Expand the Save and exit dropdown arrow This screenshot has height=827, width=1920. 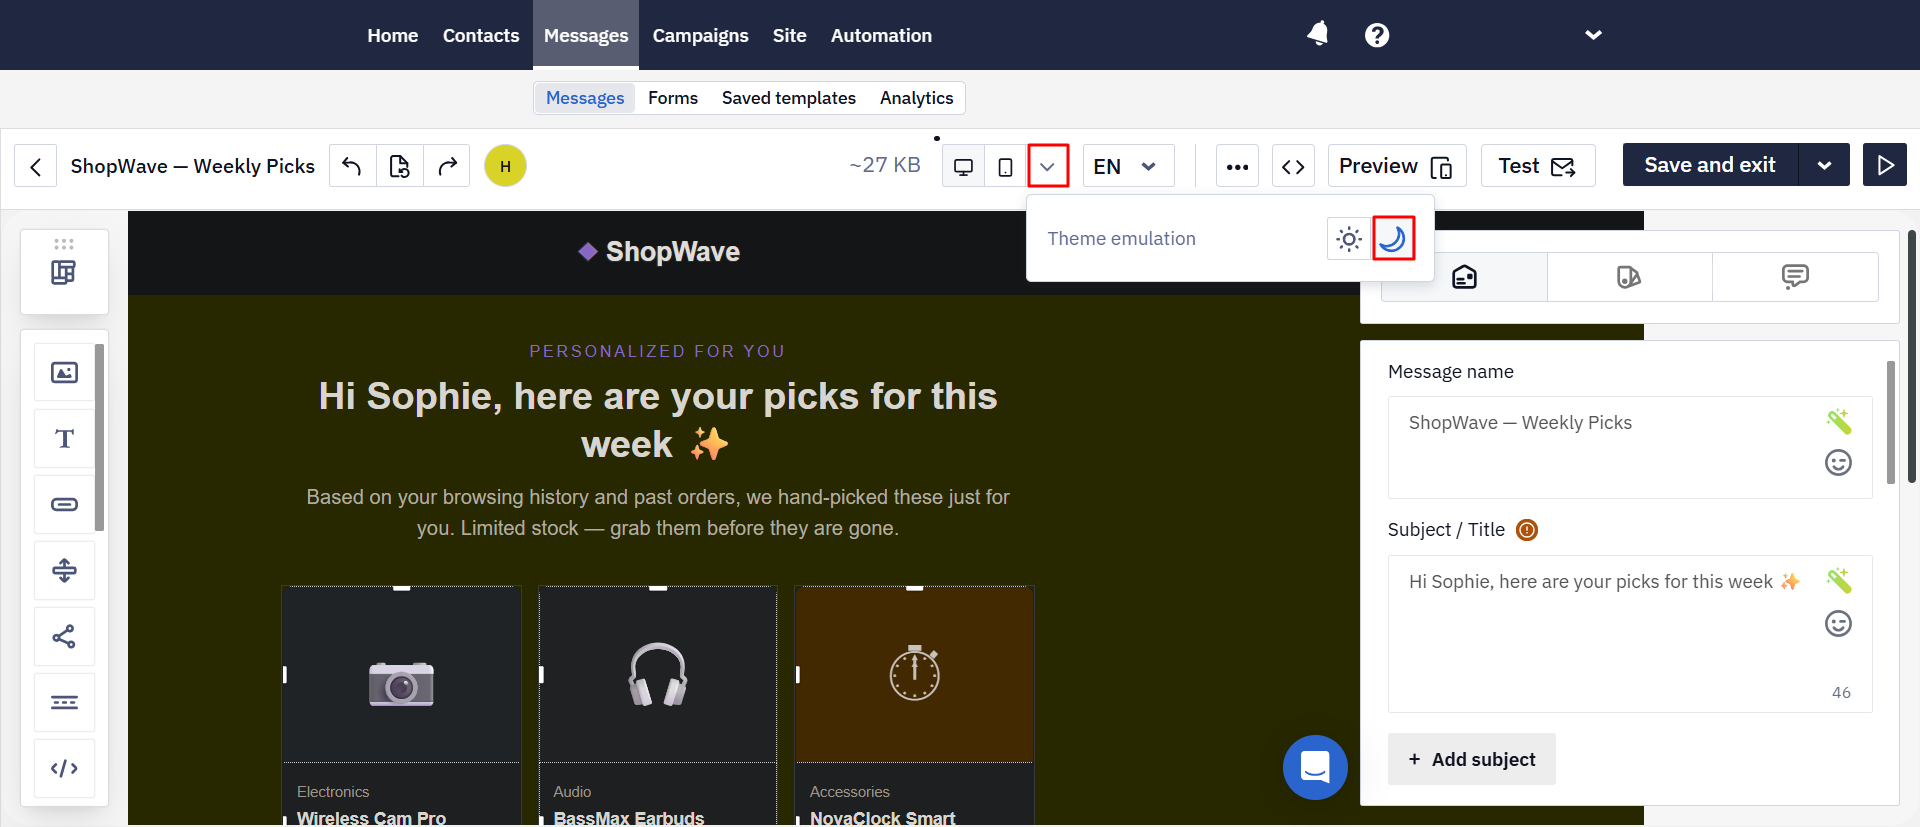coord(1825,165)
